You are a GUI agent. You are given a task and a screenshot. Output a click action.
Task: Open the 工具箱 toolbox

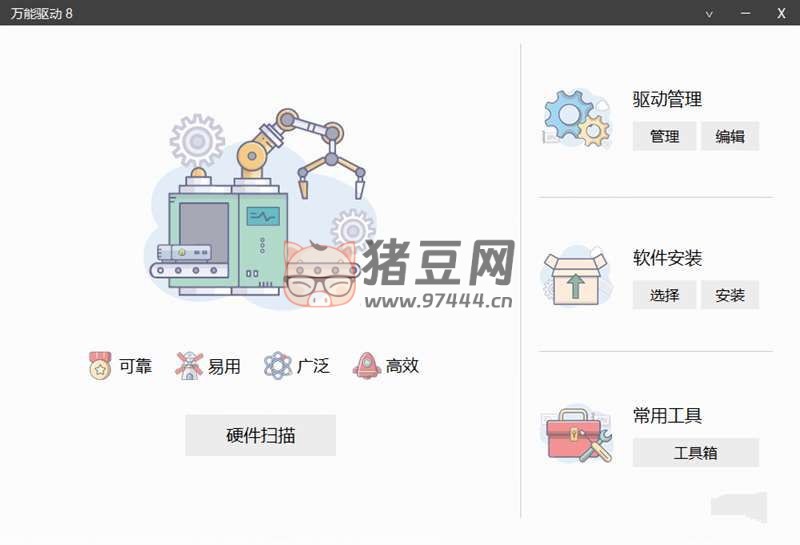click(696, 452)
